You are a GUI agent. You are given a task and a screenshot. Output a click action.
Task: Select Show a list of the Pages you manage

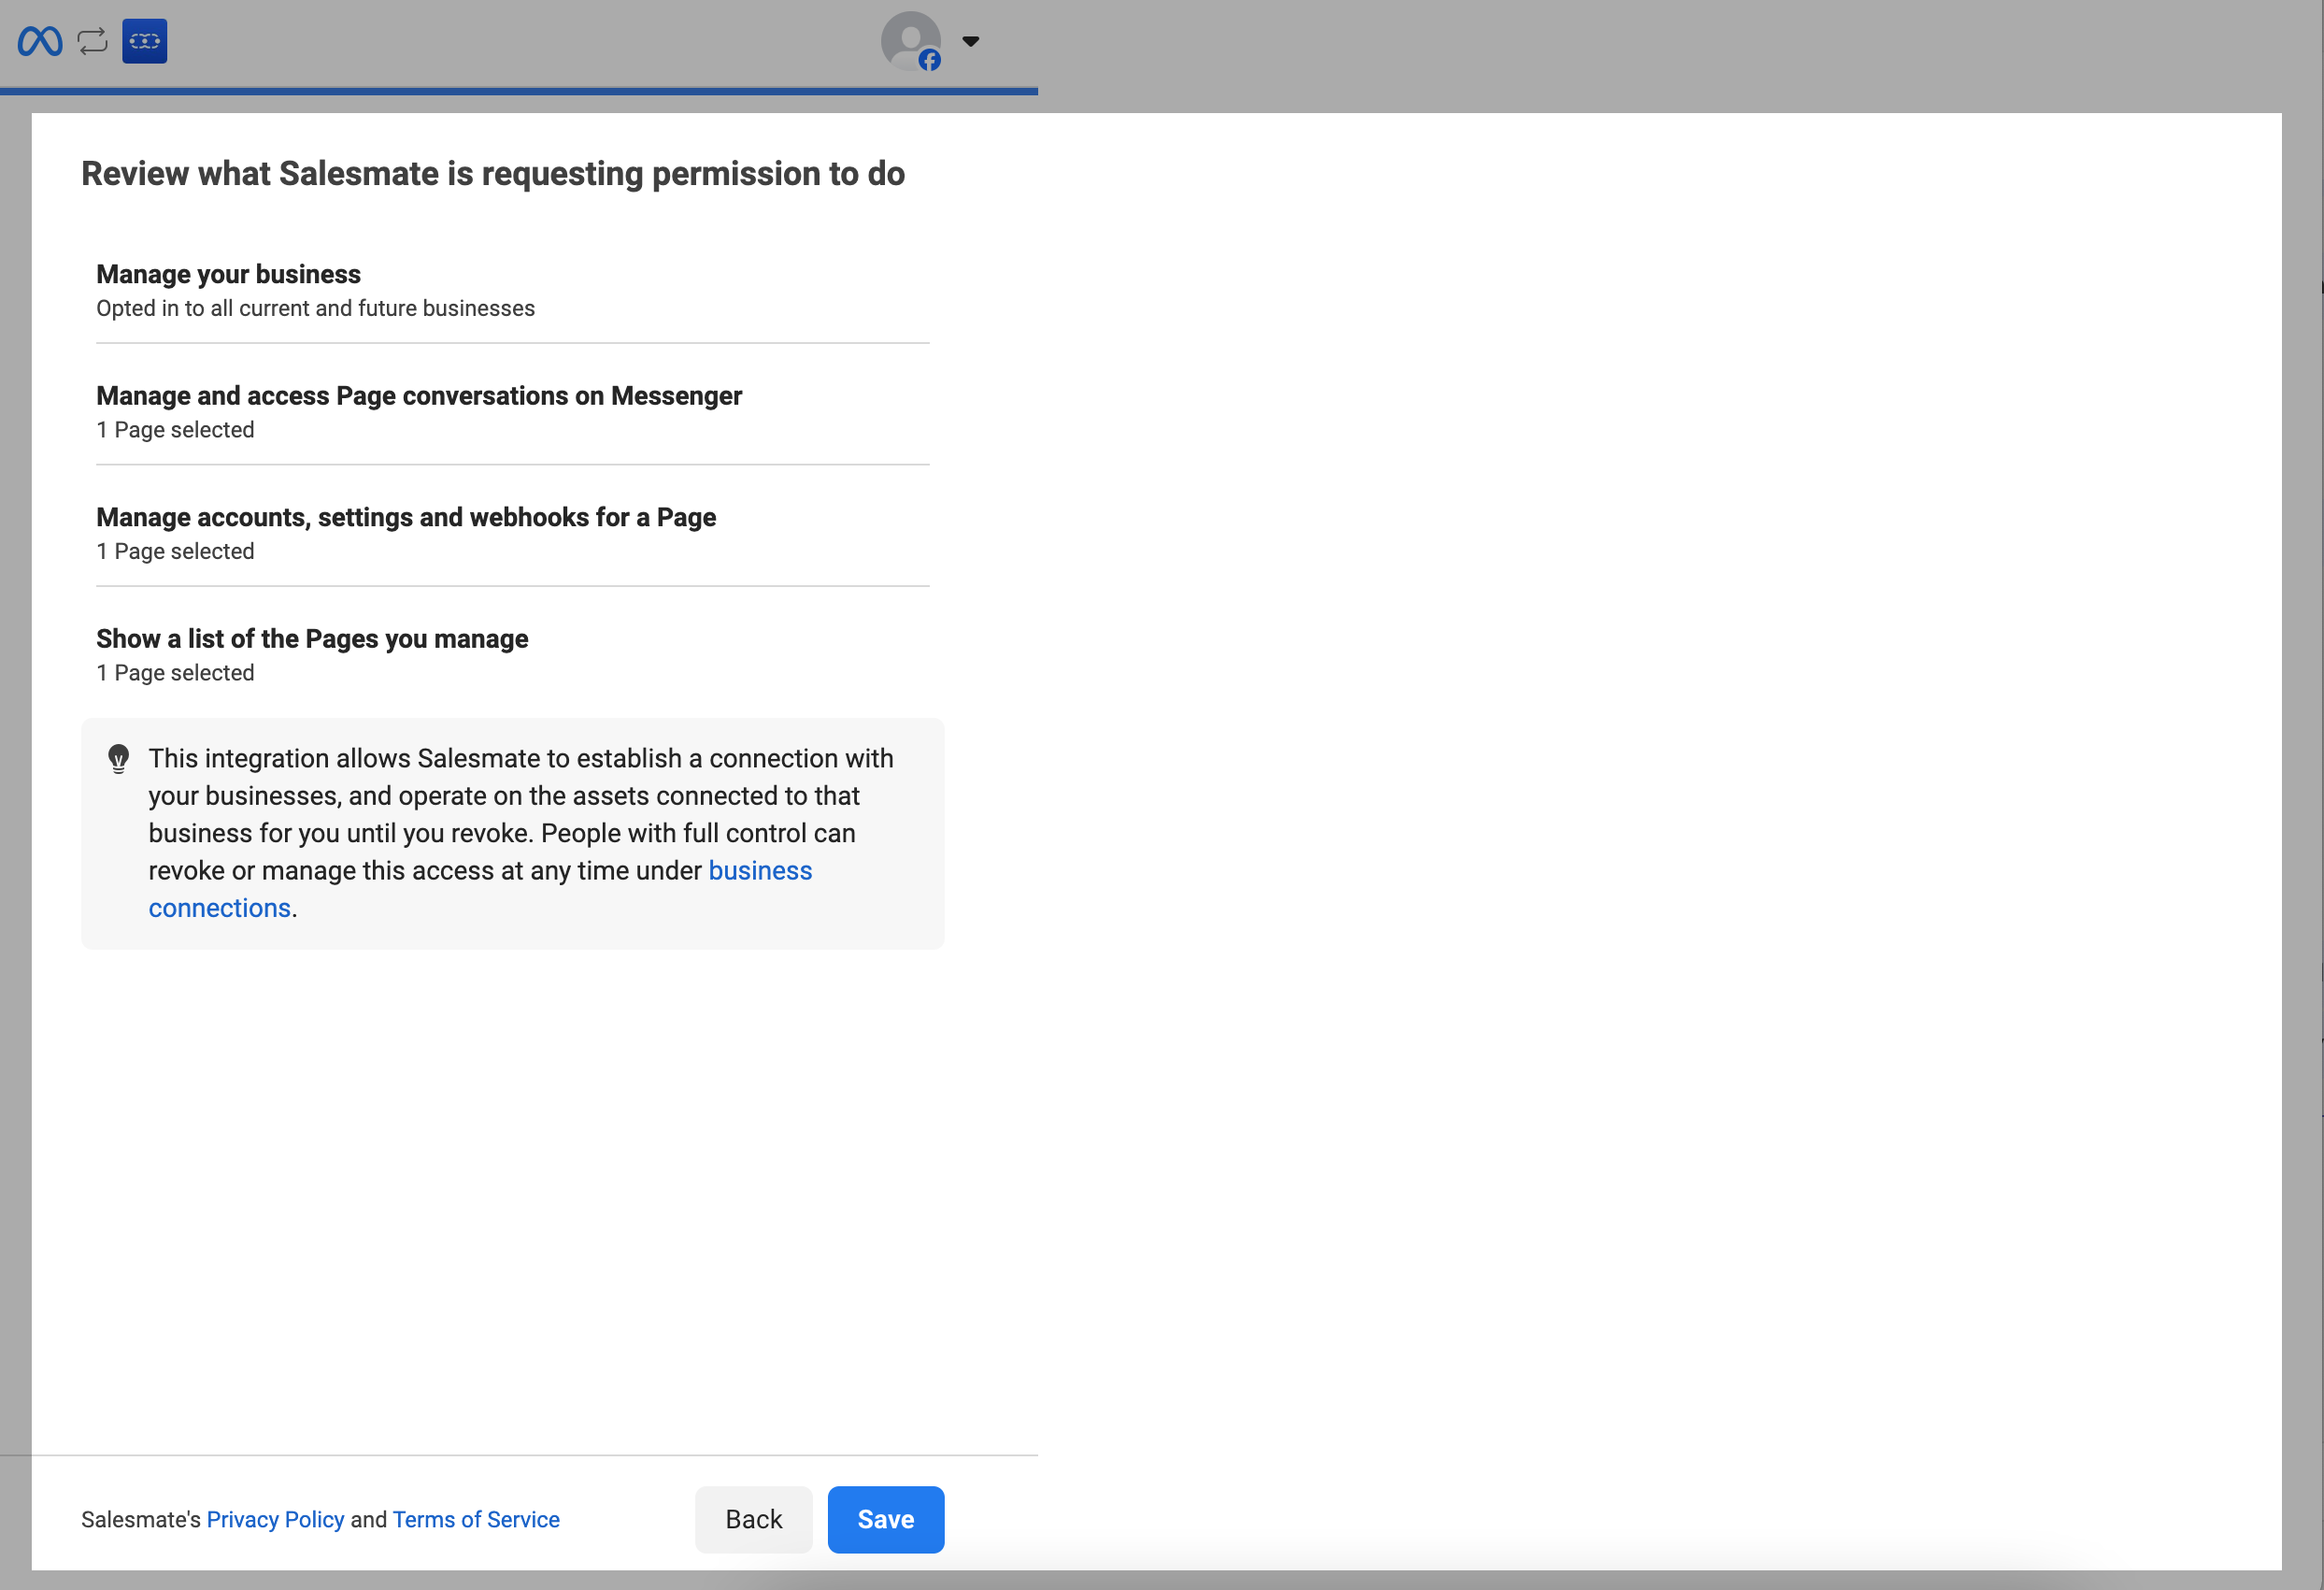(512, 655)
